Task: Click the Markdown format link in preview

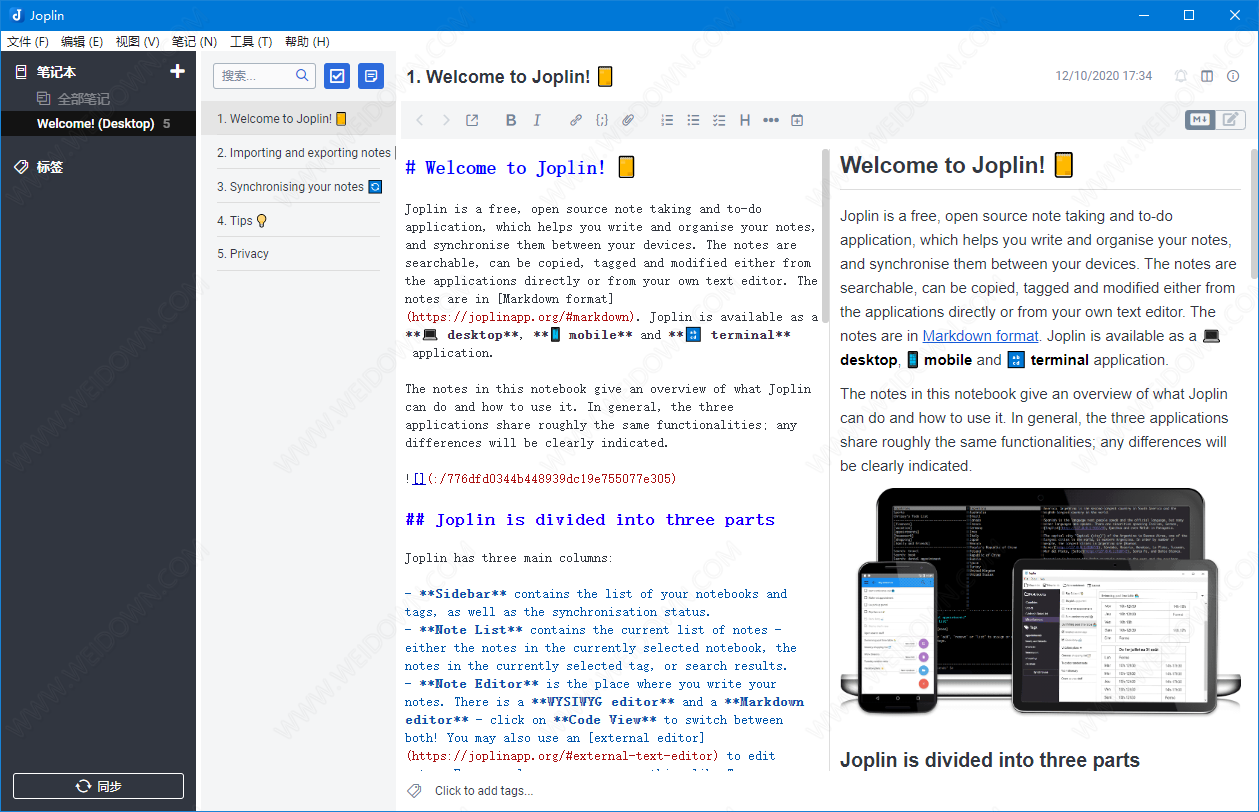Action: point(980,336)
